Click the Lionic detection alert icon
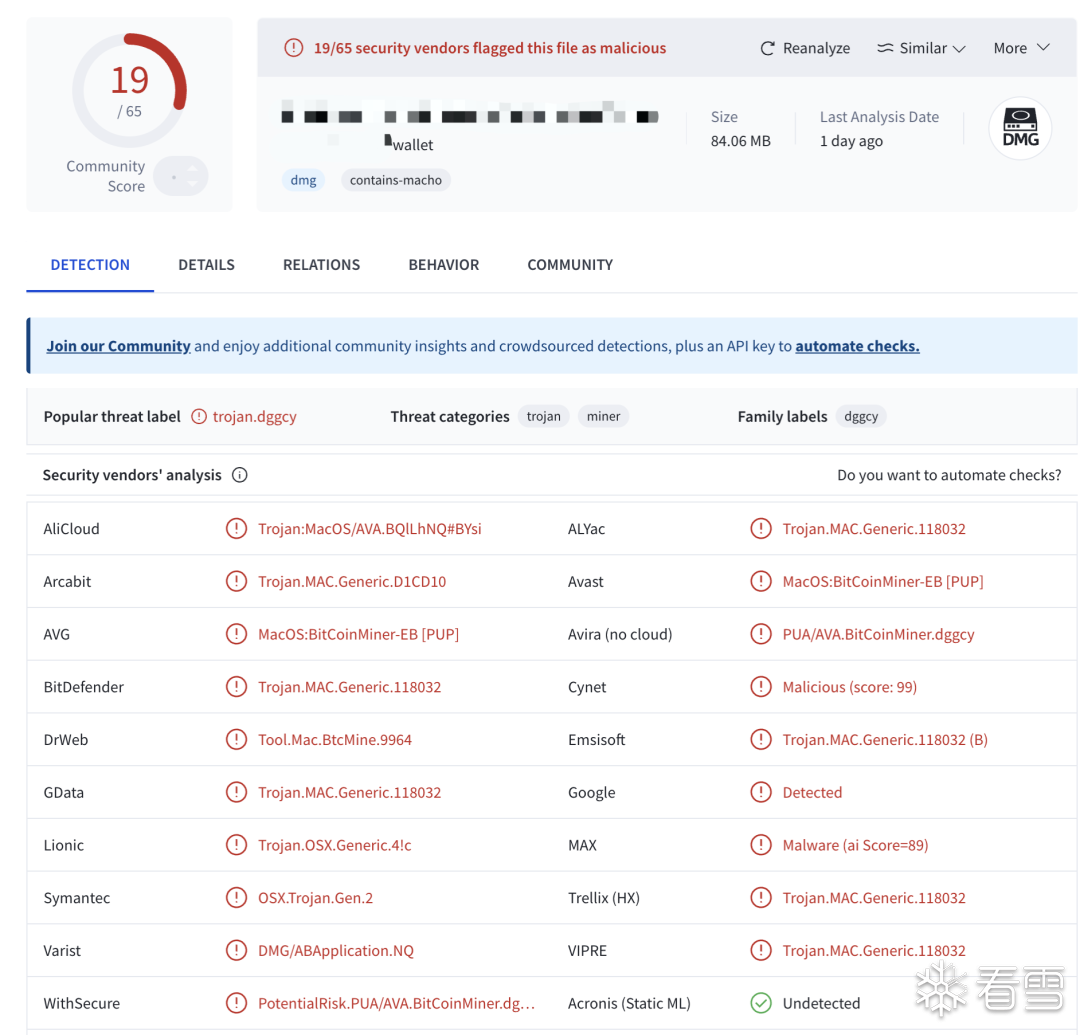 coord(236,845)
